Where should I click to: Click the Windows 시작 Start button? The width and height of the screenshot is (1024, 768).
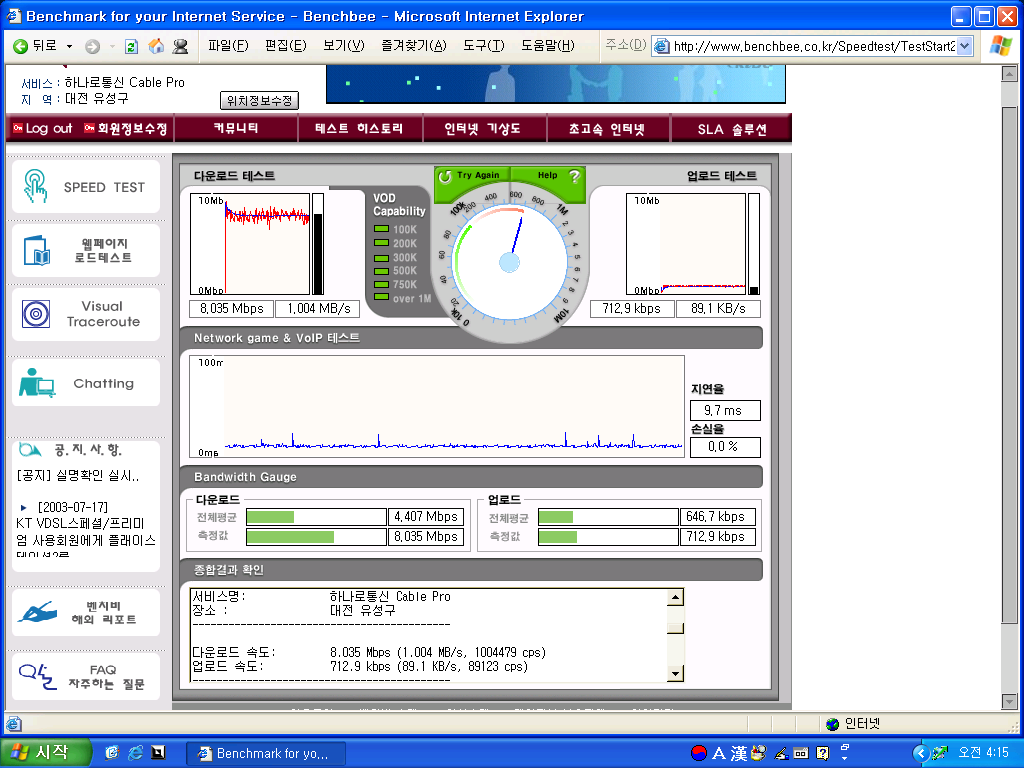tap(44, 752)
